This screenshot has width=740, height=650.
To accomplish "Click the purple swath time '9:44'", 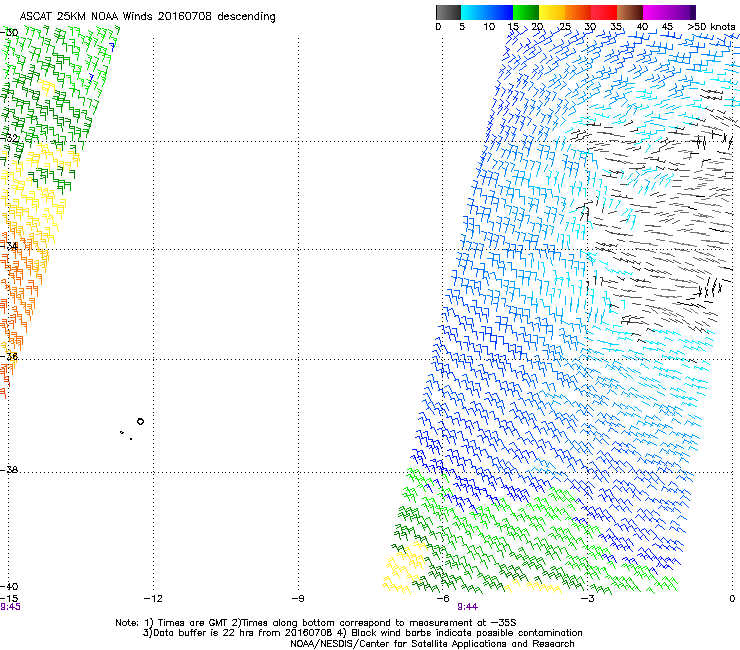I will [x=467, y=607].
